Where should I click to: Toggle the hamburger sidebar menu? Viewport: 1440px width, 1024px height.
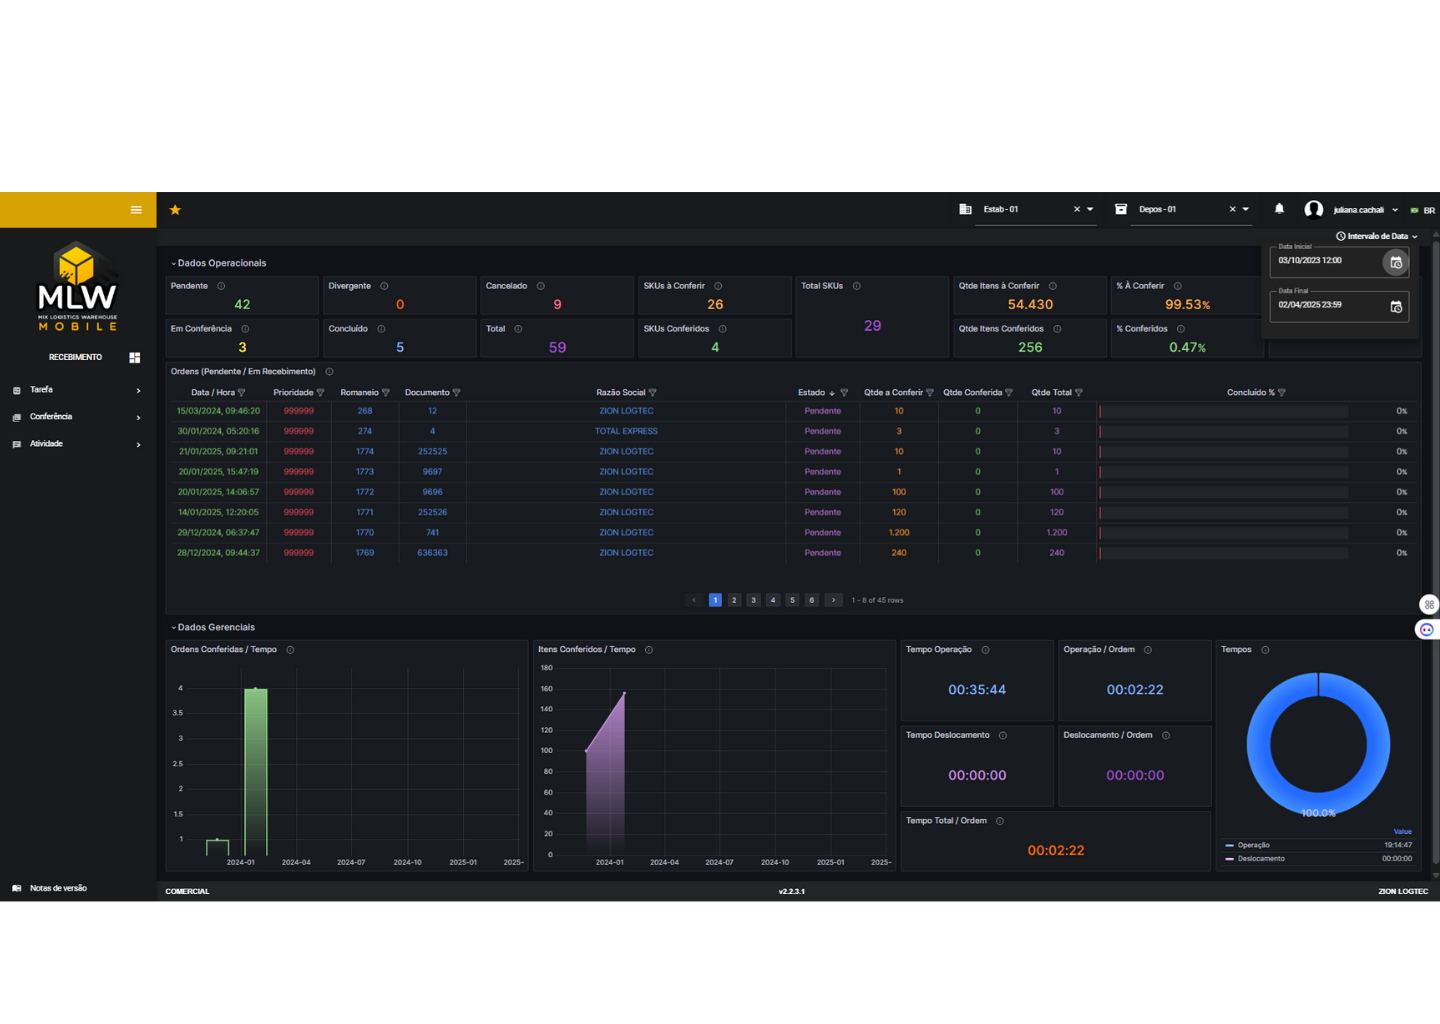pyautogui.click(x=136, y=210)
